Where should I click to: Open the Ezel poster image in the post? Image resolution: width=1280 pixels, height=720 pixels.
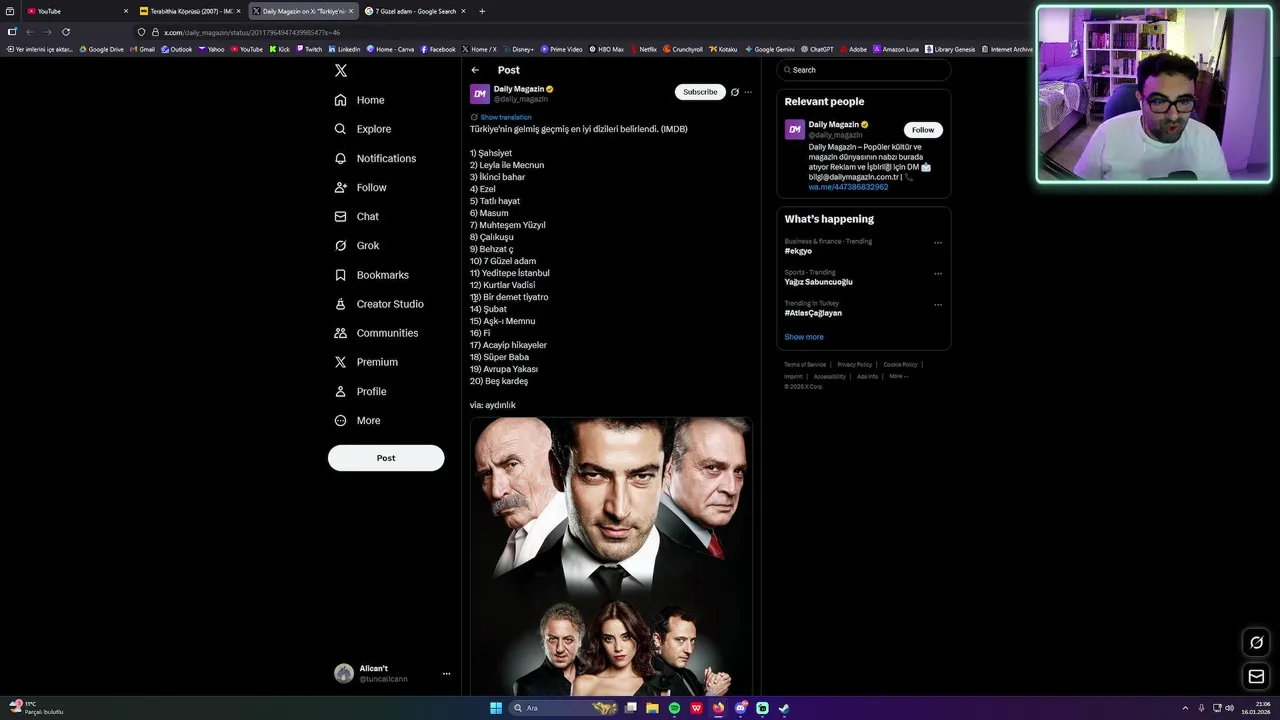(x=611, y=556)
